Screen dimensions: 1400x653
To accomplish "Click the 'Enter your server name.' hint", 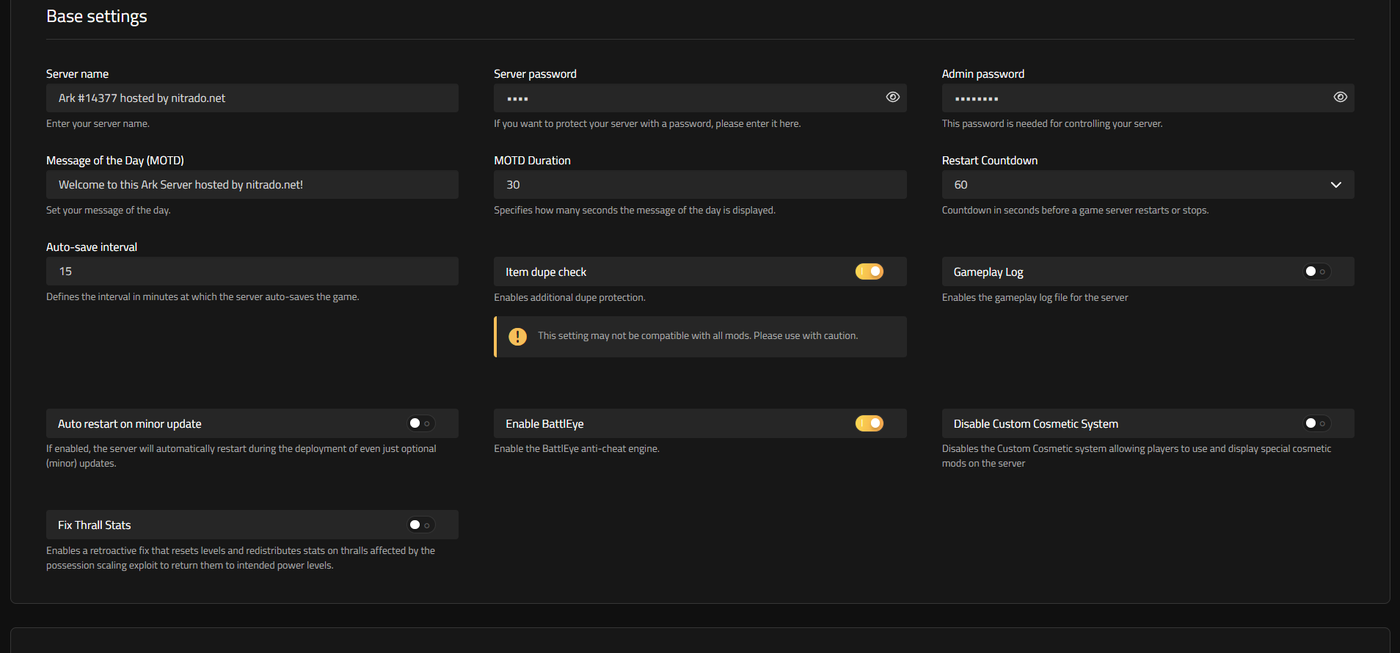I will (98, 124).
